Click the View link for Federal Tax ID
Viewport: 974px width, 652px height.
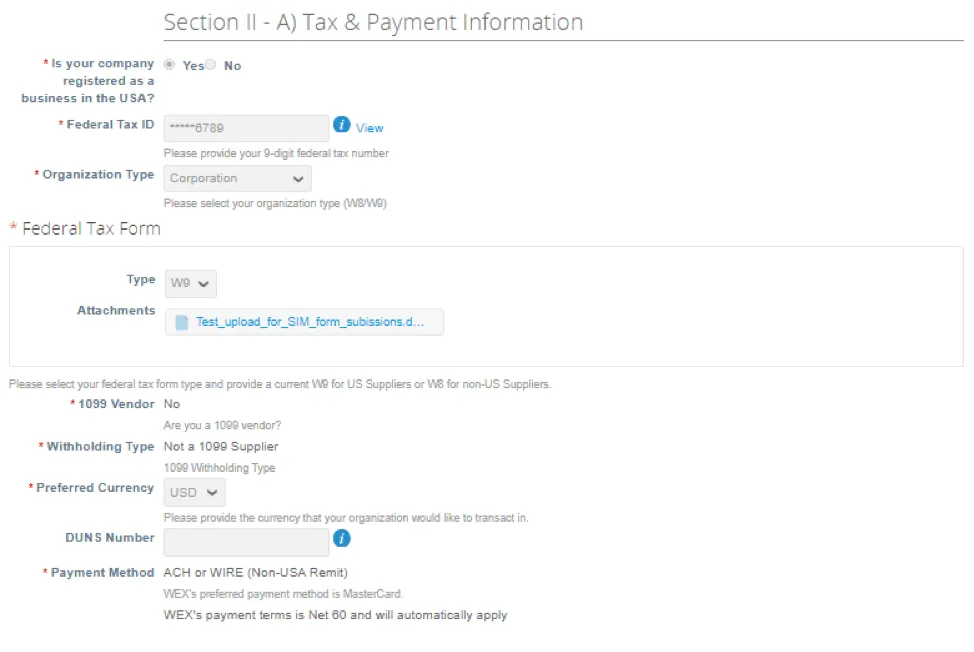point(370,129)
